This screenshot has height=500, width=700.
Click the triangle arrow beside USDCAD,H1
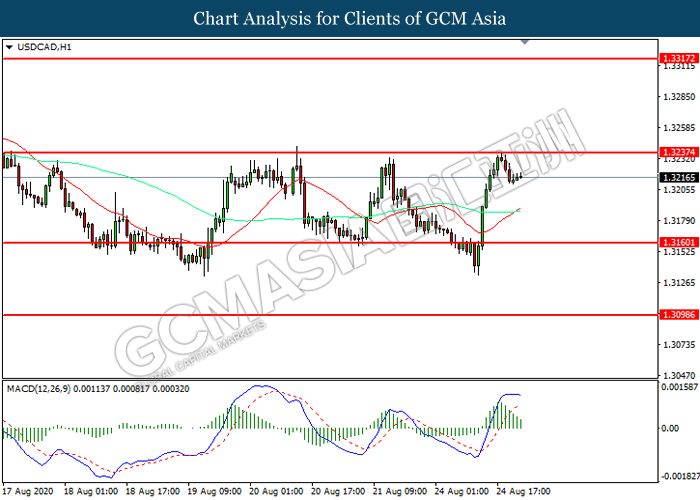(x=9, y=47)
